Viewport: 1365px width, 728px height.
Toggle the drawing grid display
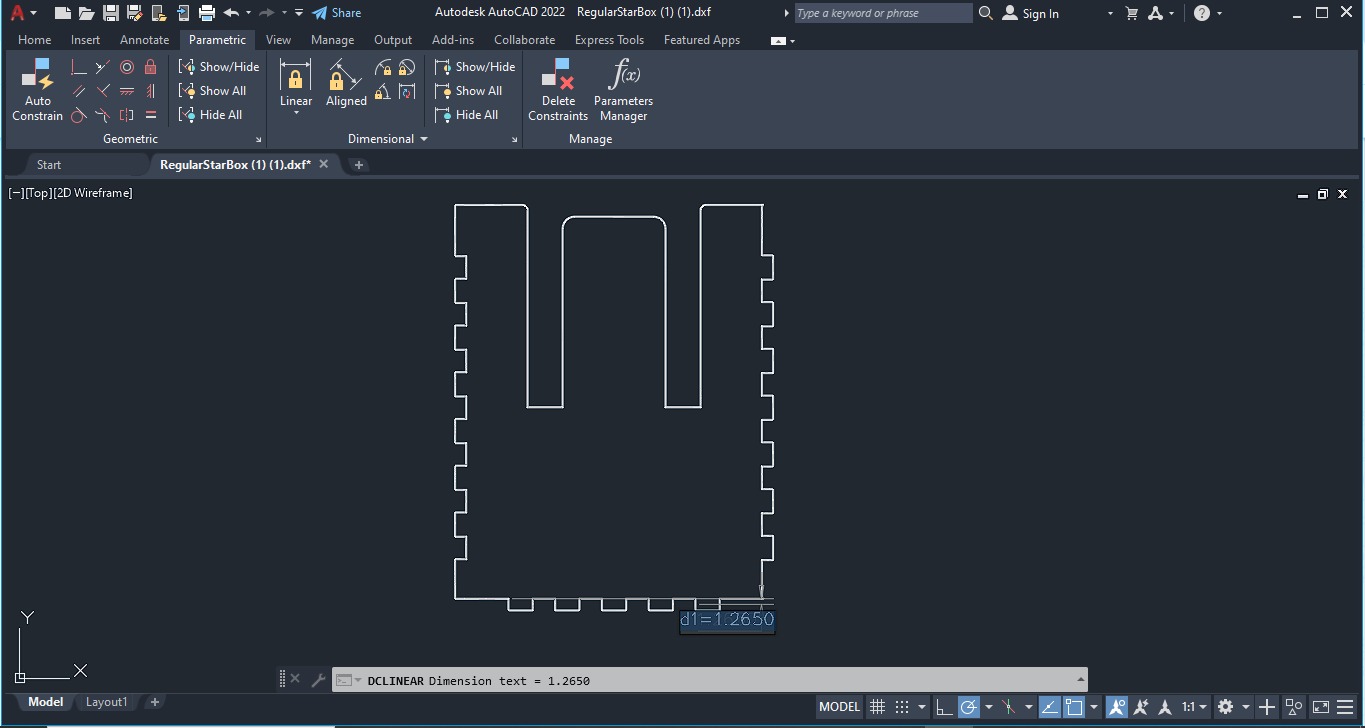click(x=877, y=707)
